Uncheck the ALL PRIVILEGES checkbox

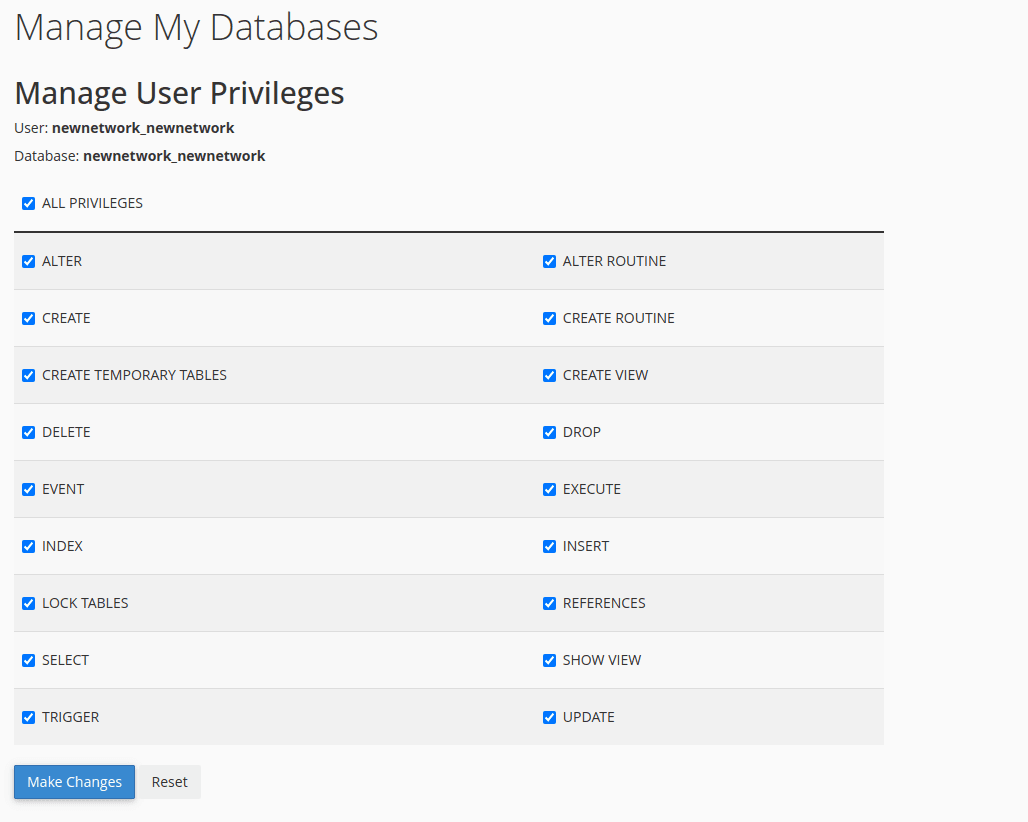pyautogui.click(x=28, y=203)
